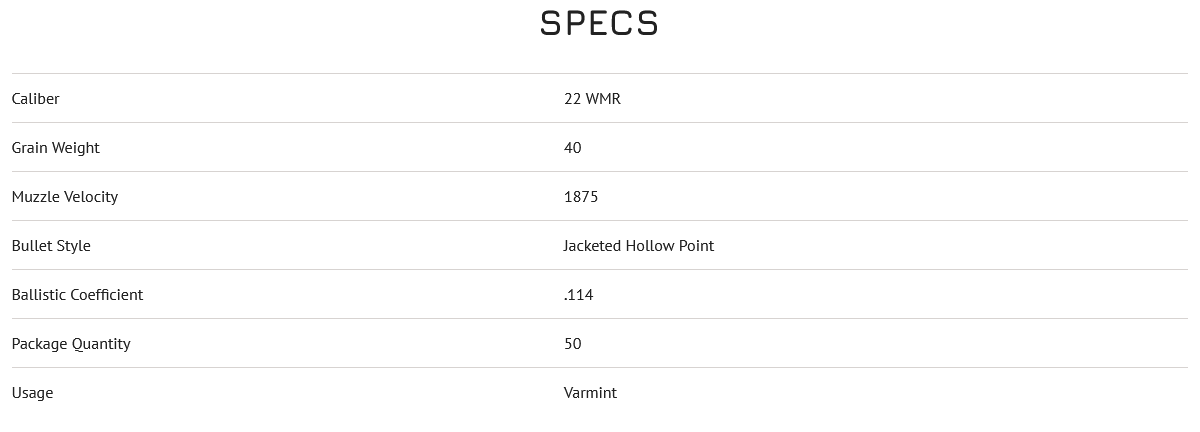Click the package quantity value 50
This screenshot has width=1200, height=432.
572,343
